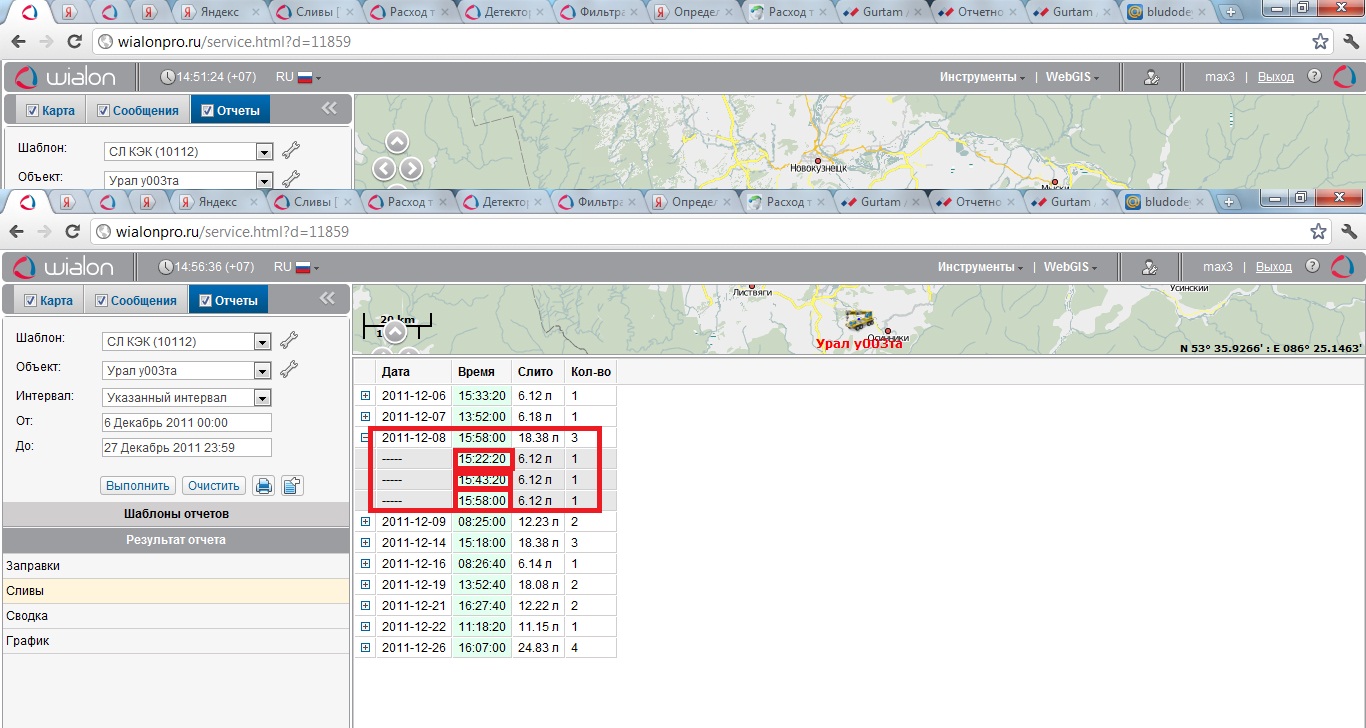Click the 15:22:20 time cell
The width and height of the screenshot is (1366, 728).
click(482, 459)
